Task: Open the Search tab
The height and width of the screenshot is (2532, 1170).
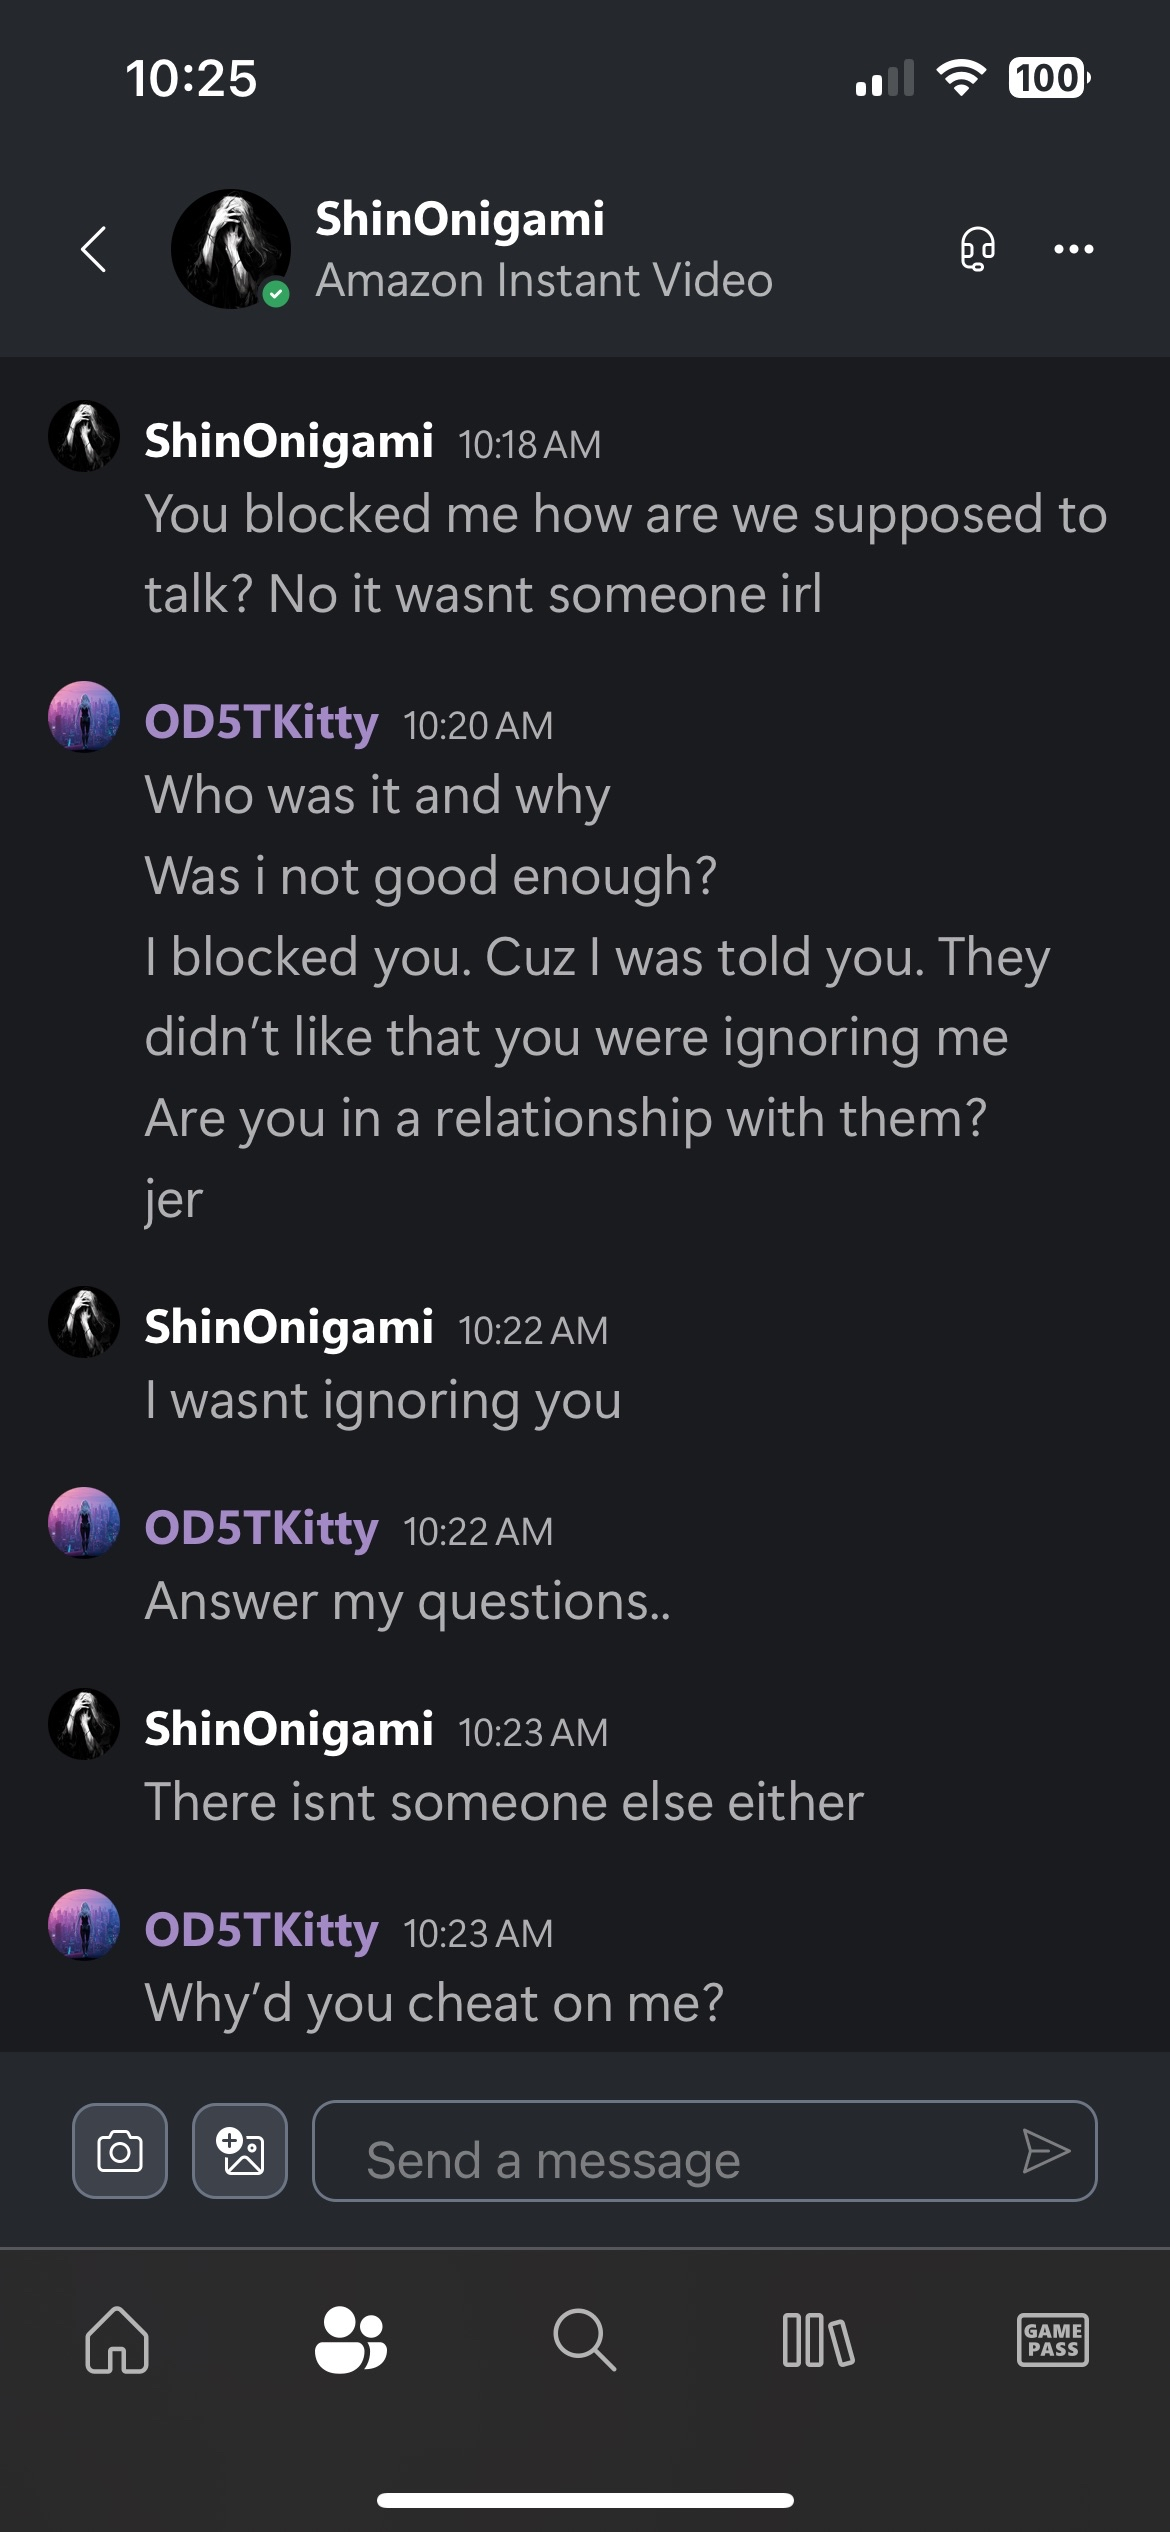Action: pos(584,2340)
